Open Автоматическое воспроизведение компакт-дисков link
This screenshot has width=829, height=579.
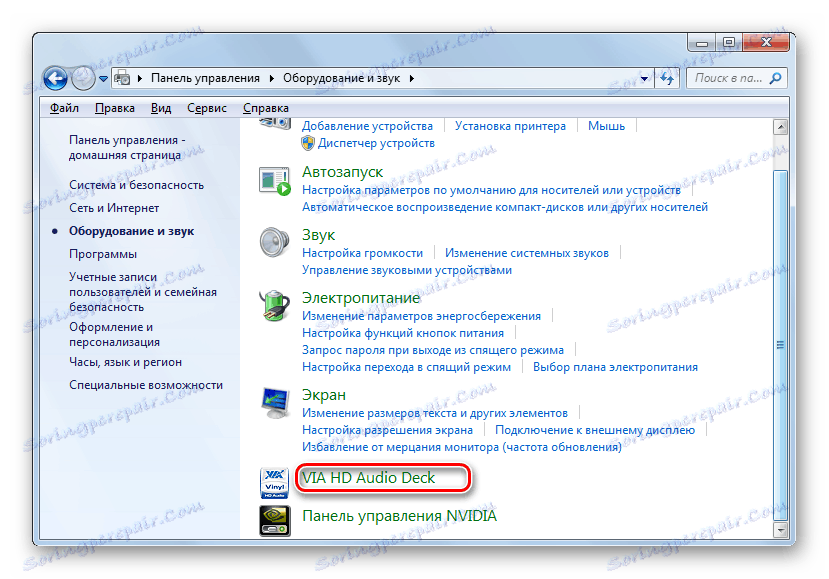pos(504,207)
